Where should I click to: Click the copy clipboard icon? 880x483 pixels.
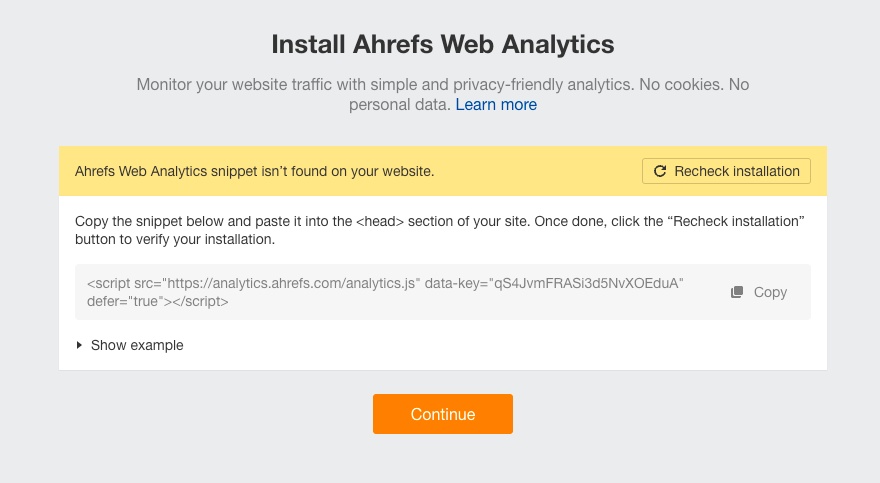point(737,292)
